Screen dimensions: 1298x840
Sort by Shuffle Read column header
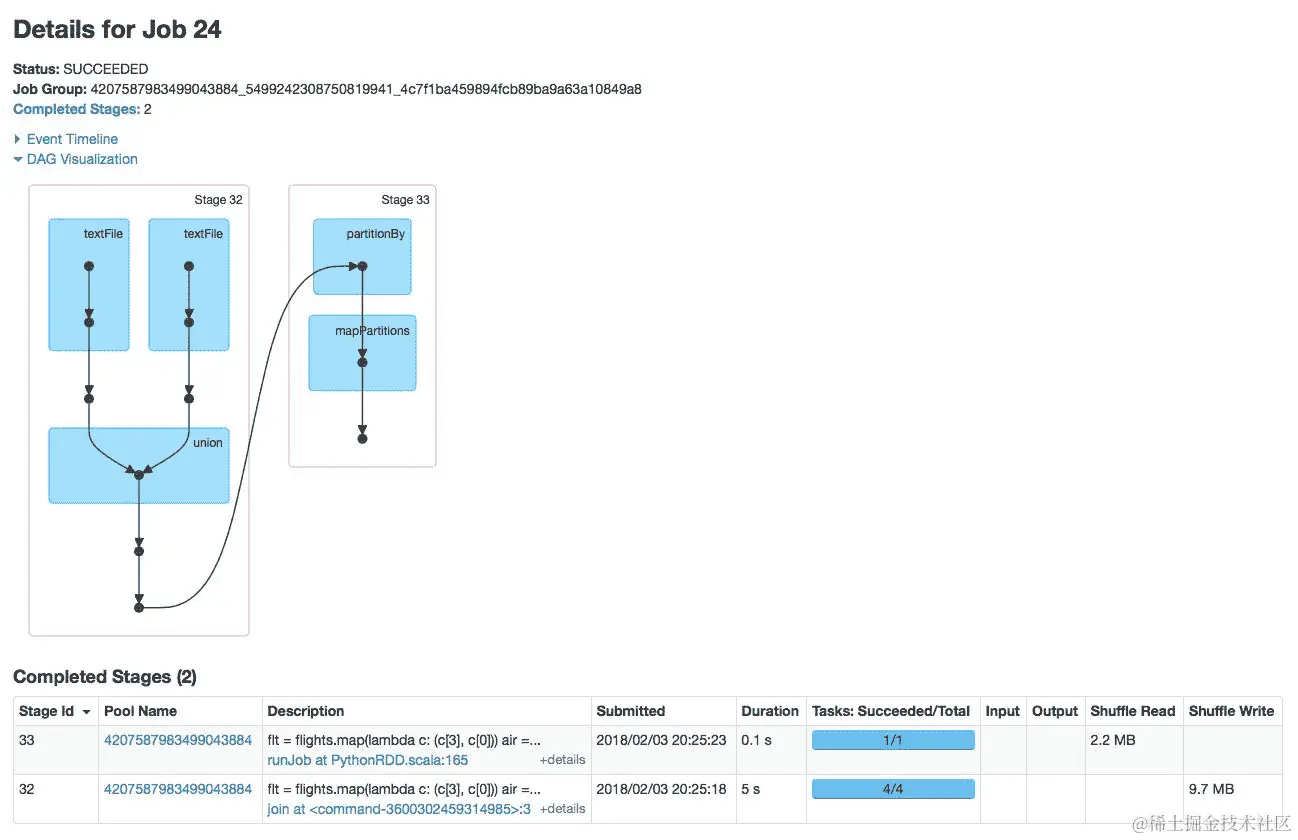[1133, 711]
